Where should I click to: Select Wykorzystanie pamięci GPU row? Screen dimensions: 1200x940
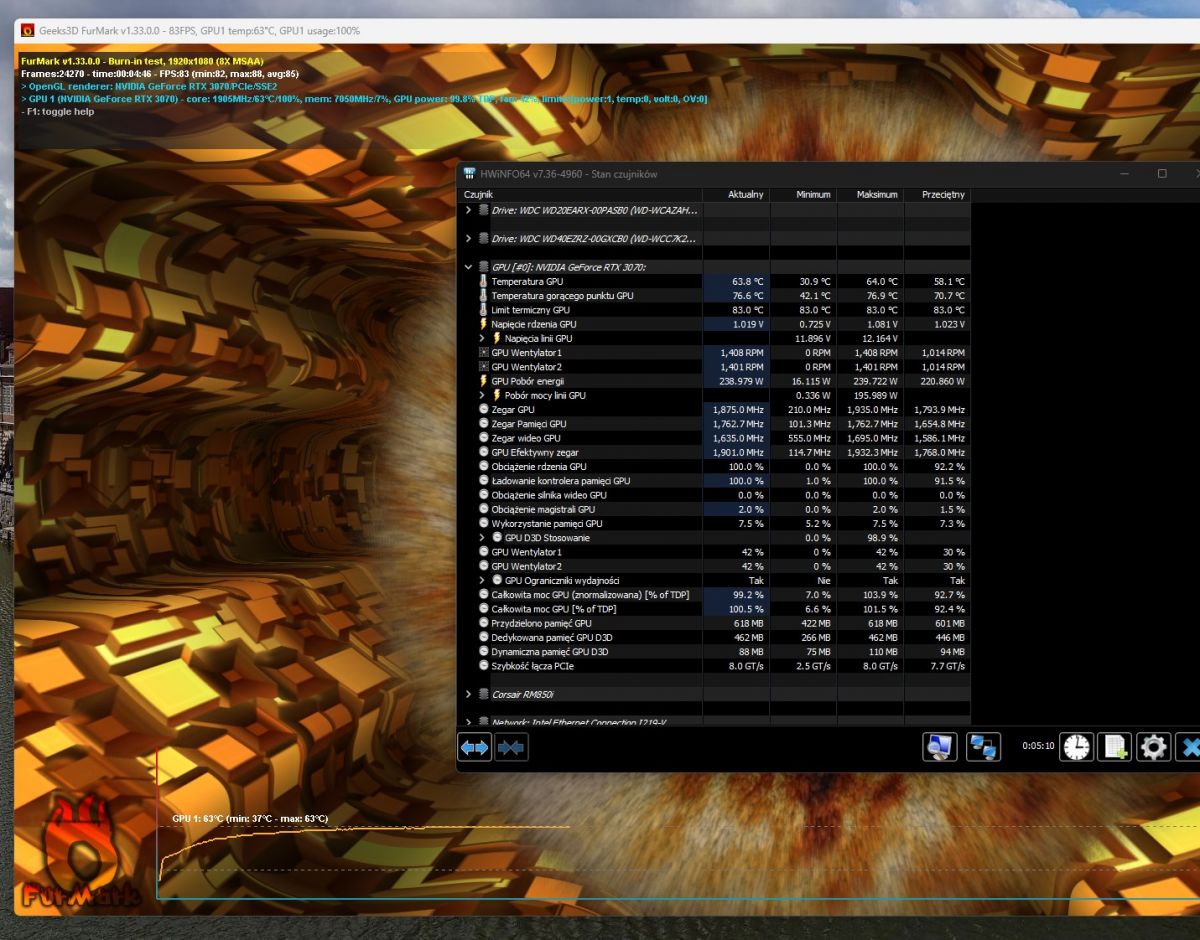coord(715,524)
